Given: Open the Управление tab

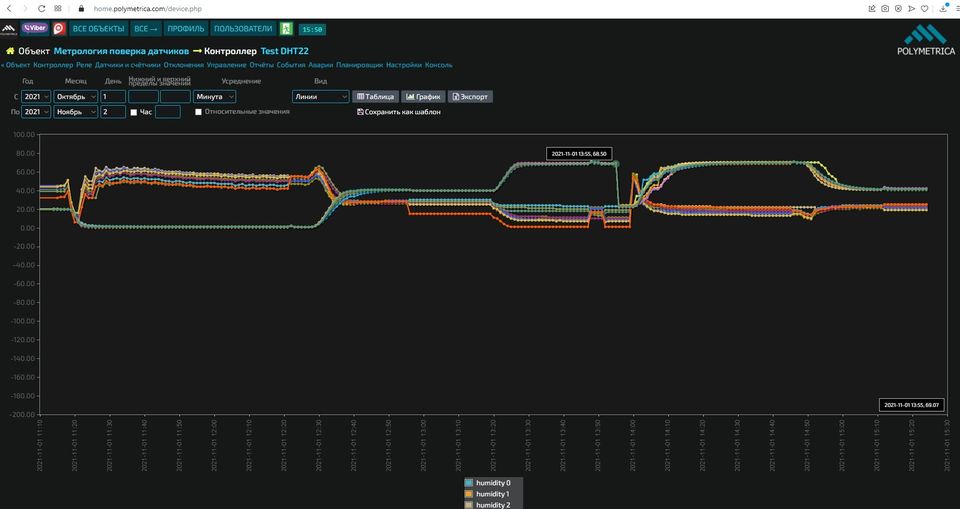Looking at the screenshot, I should pyautogui.click(x=227, y=65).
